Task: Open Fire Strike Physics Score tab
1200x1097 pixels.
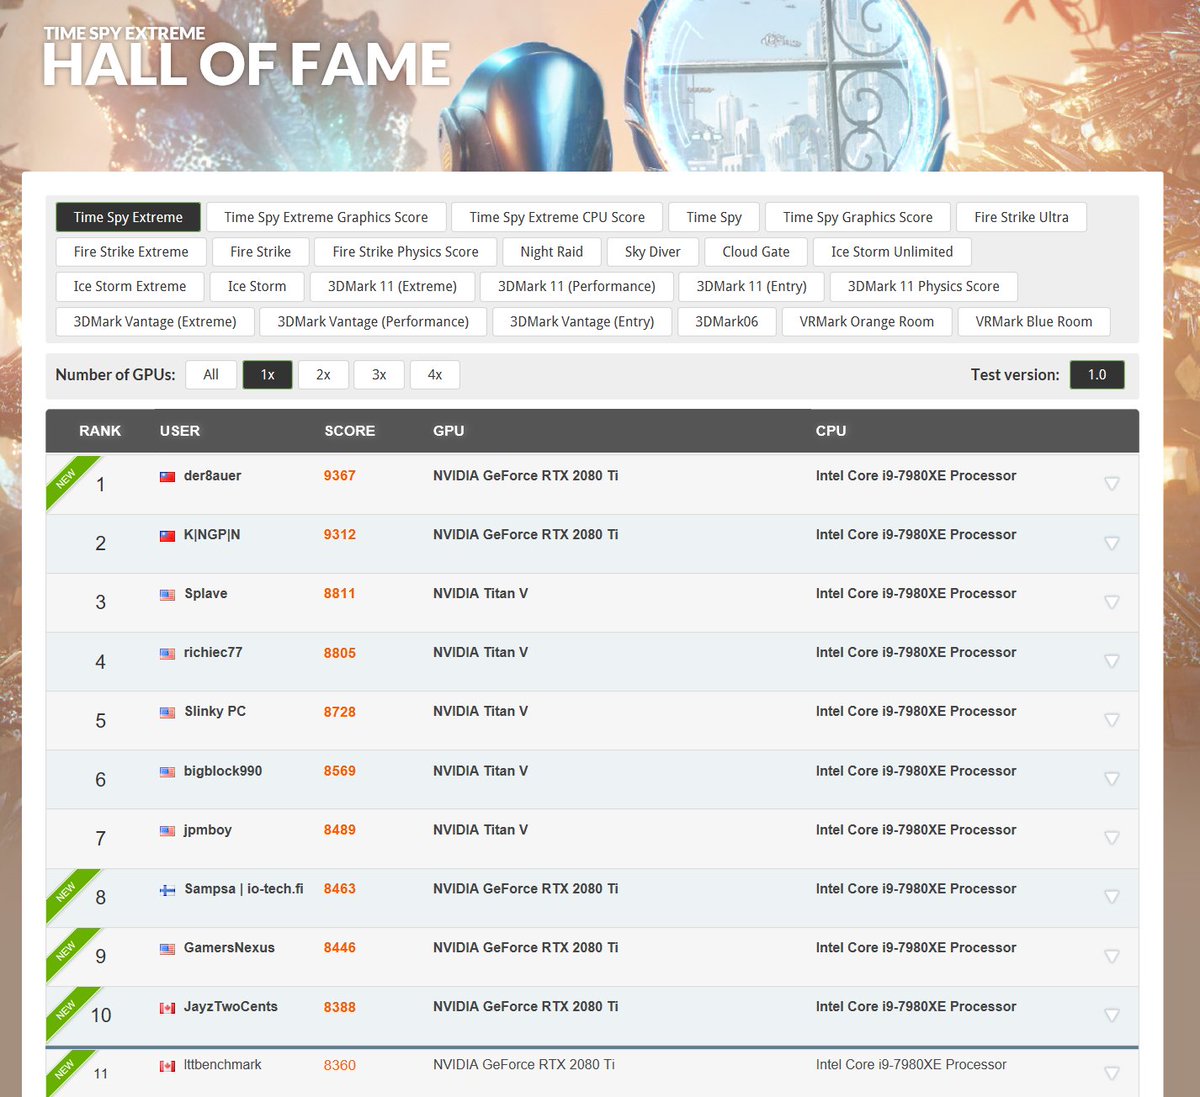Action: [x=405, y=252]
